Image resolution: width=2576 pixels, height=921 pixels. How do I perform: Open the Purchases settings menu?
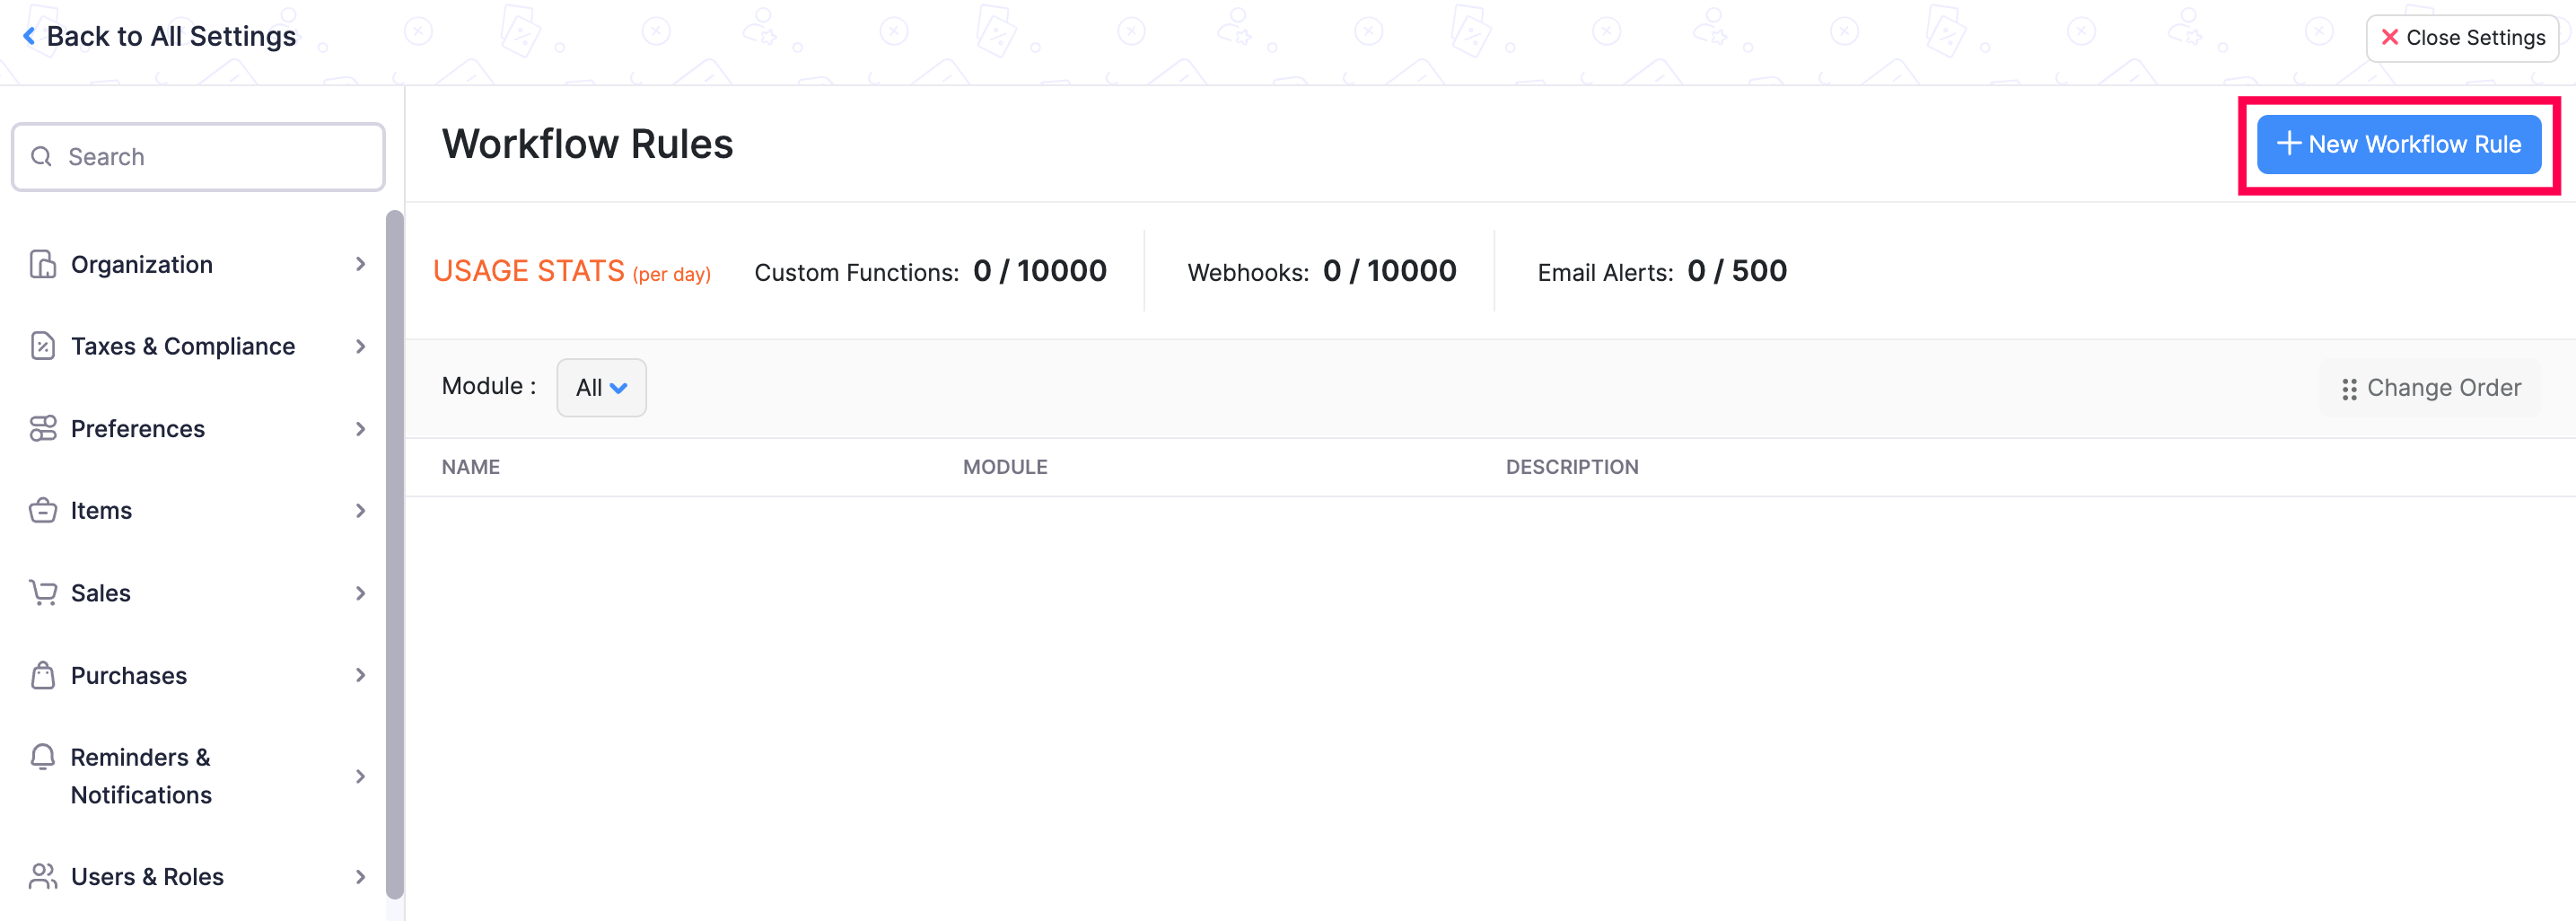360,675
